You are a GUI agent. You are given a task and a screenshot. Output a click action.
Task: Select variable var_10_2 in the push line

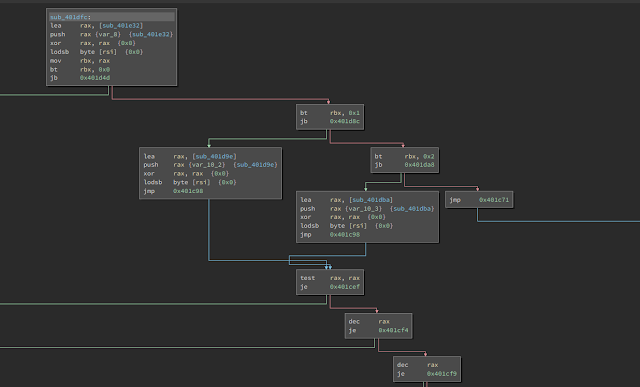(x=207, y=165)
